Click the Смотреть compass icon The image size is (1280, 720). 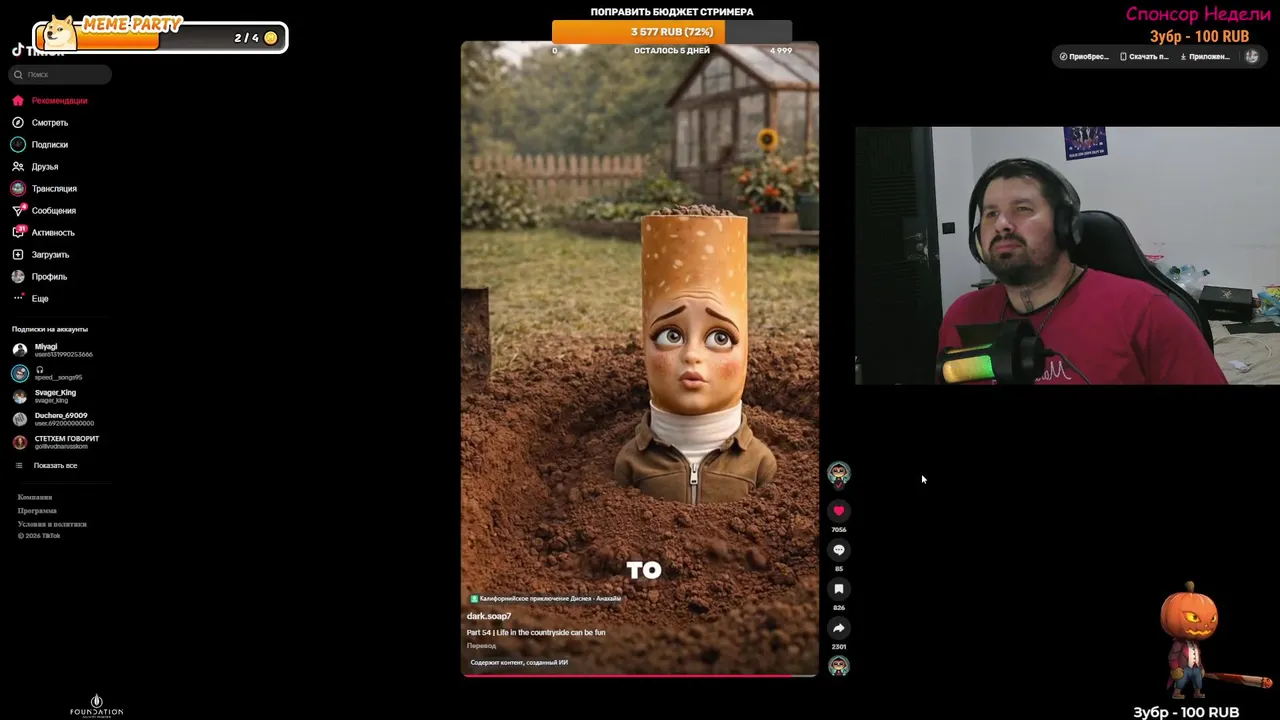coord(18,122)
